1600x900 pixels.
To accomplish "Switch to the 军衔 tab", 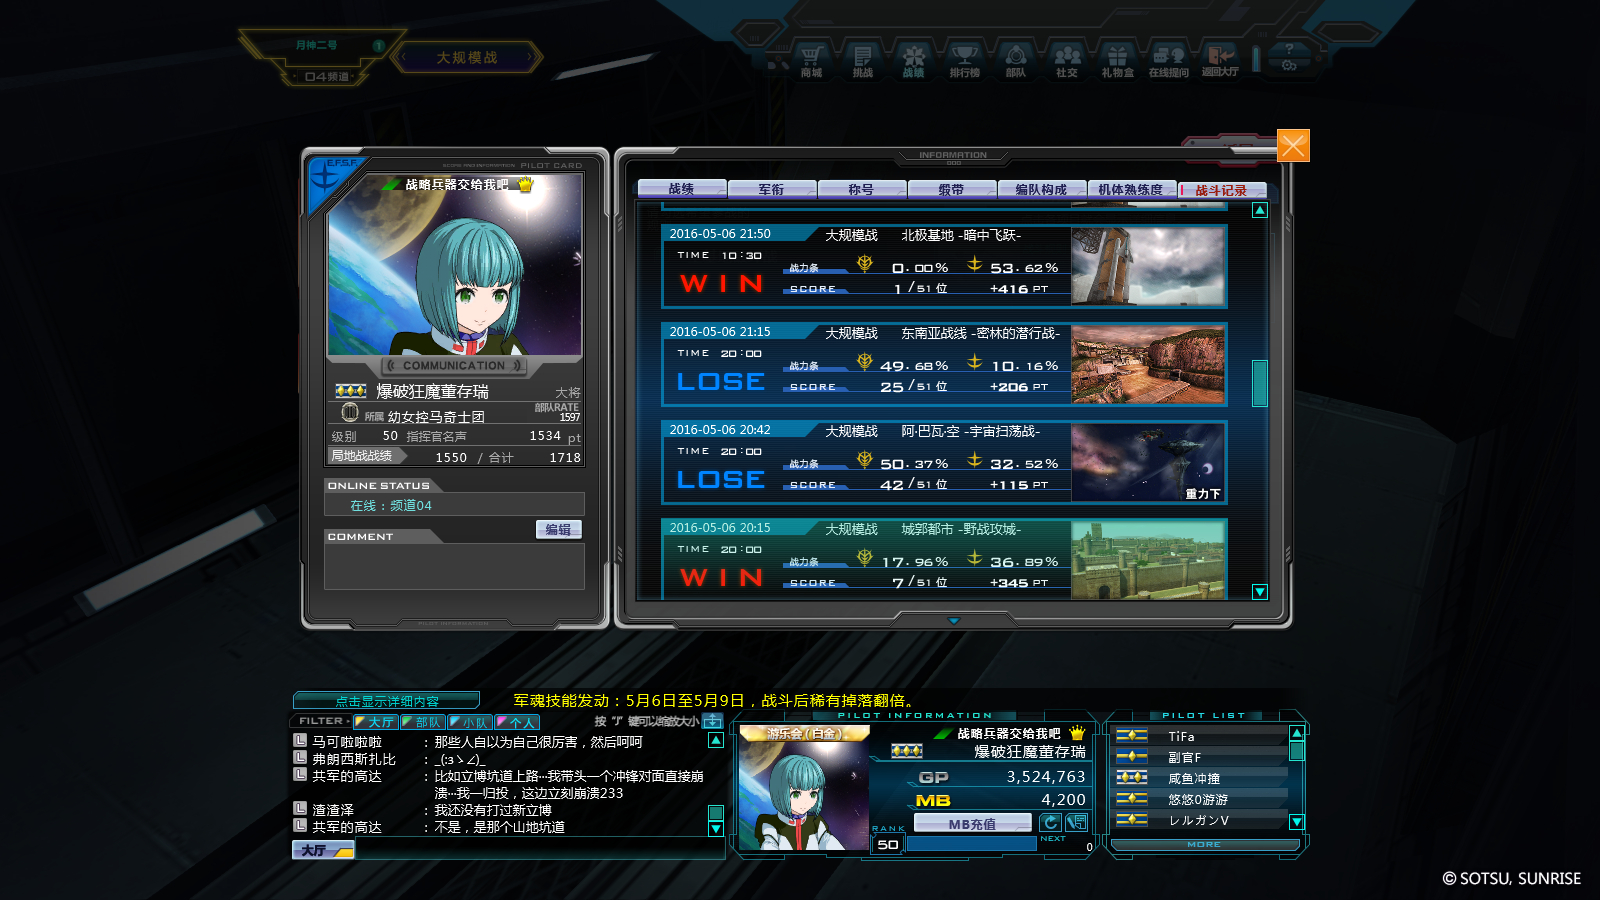I will click(772, 189).
